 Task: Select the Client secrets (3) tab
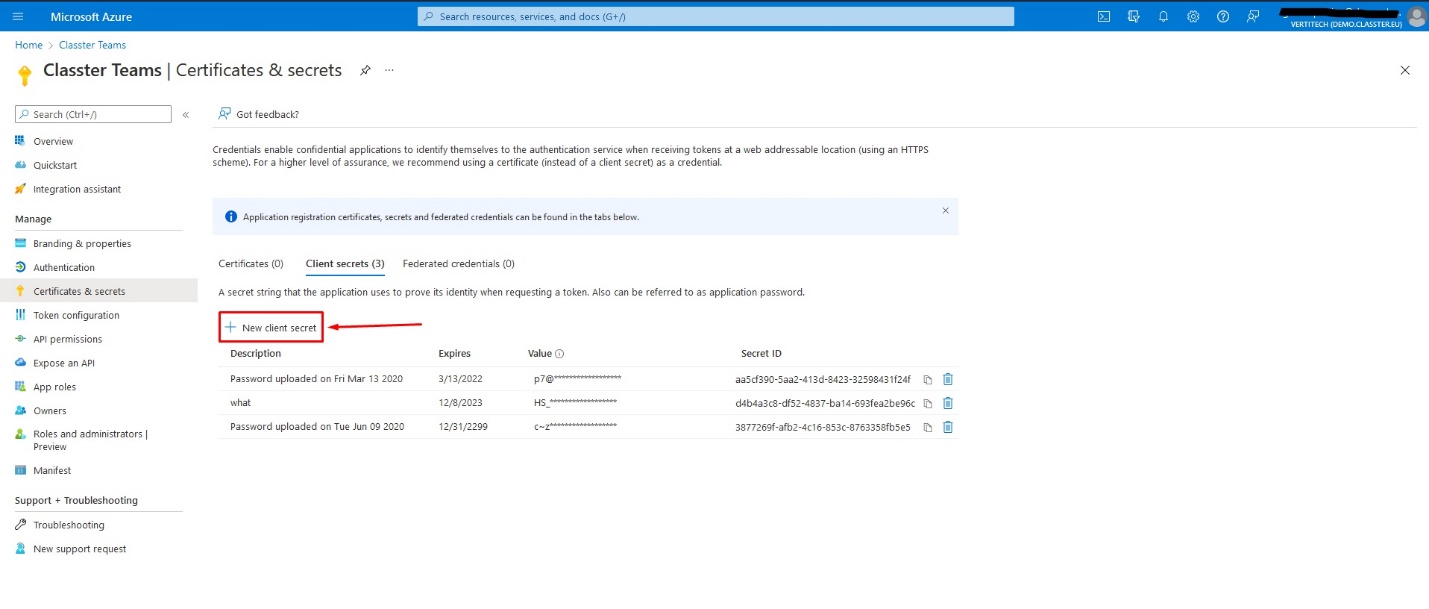click(345, 264)
